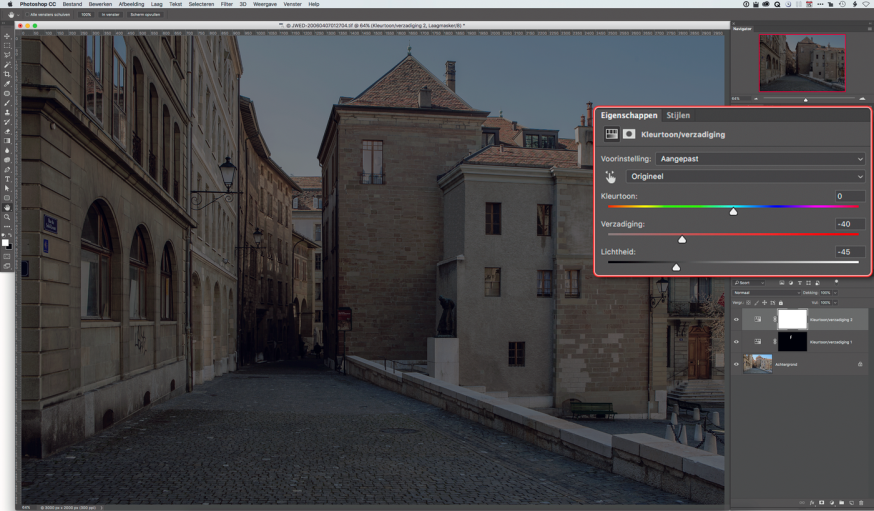Viewport: 874px width, 511px height.
Task: Open the Bewerken menu
Action: click(x=100, y=4)
